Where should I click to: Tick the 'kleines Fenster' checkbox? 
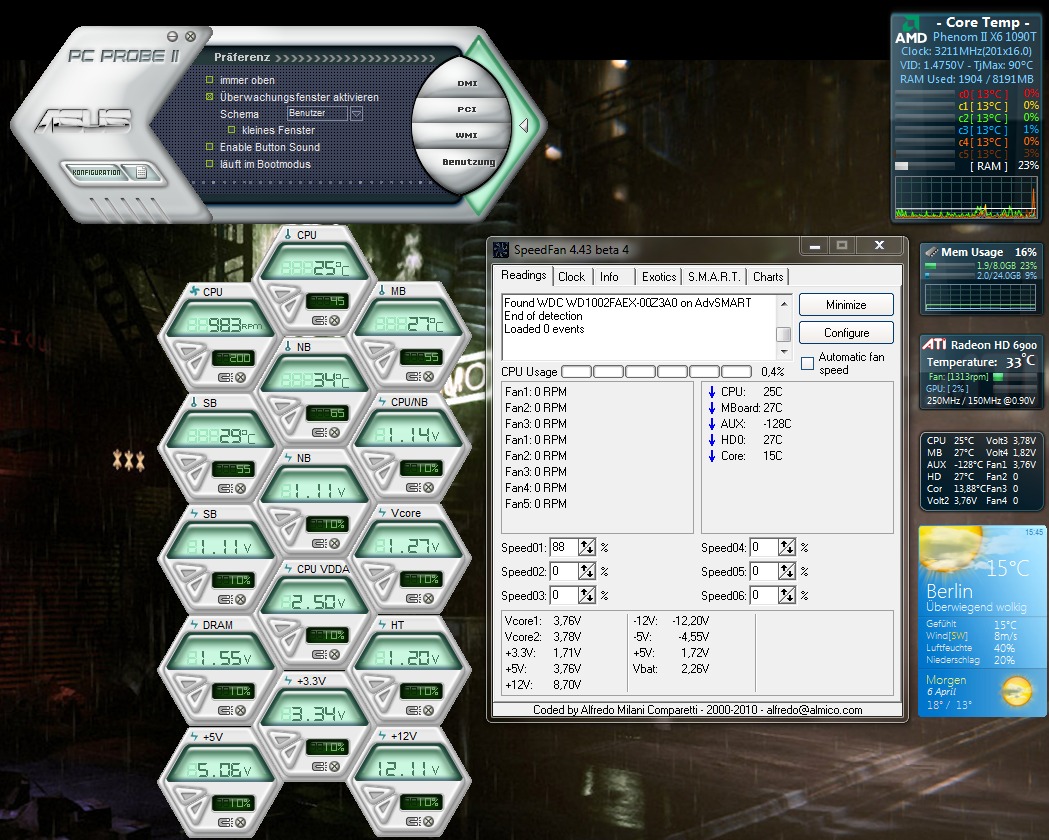tap(231, 130)
